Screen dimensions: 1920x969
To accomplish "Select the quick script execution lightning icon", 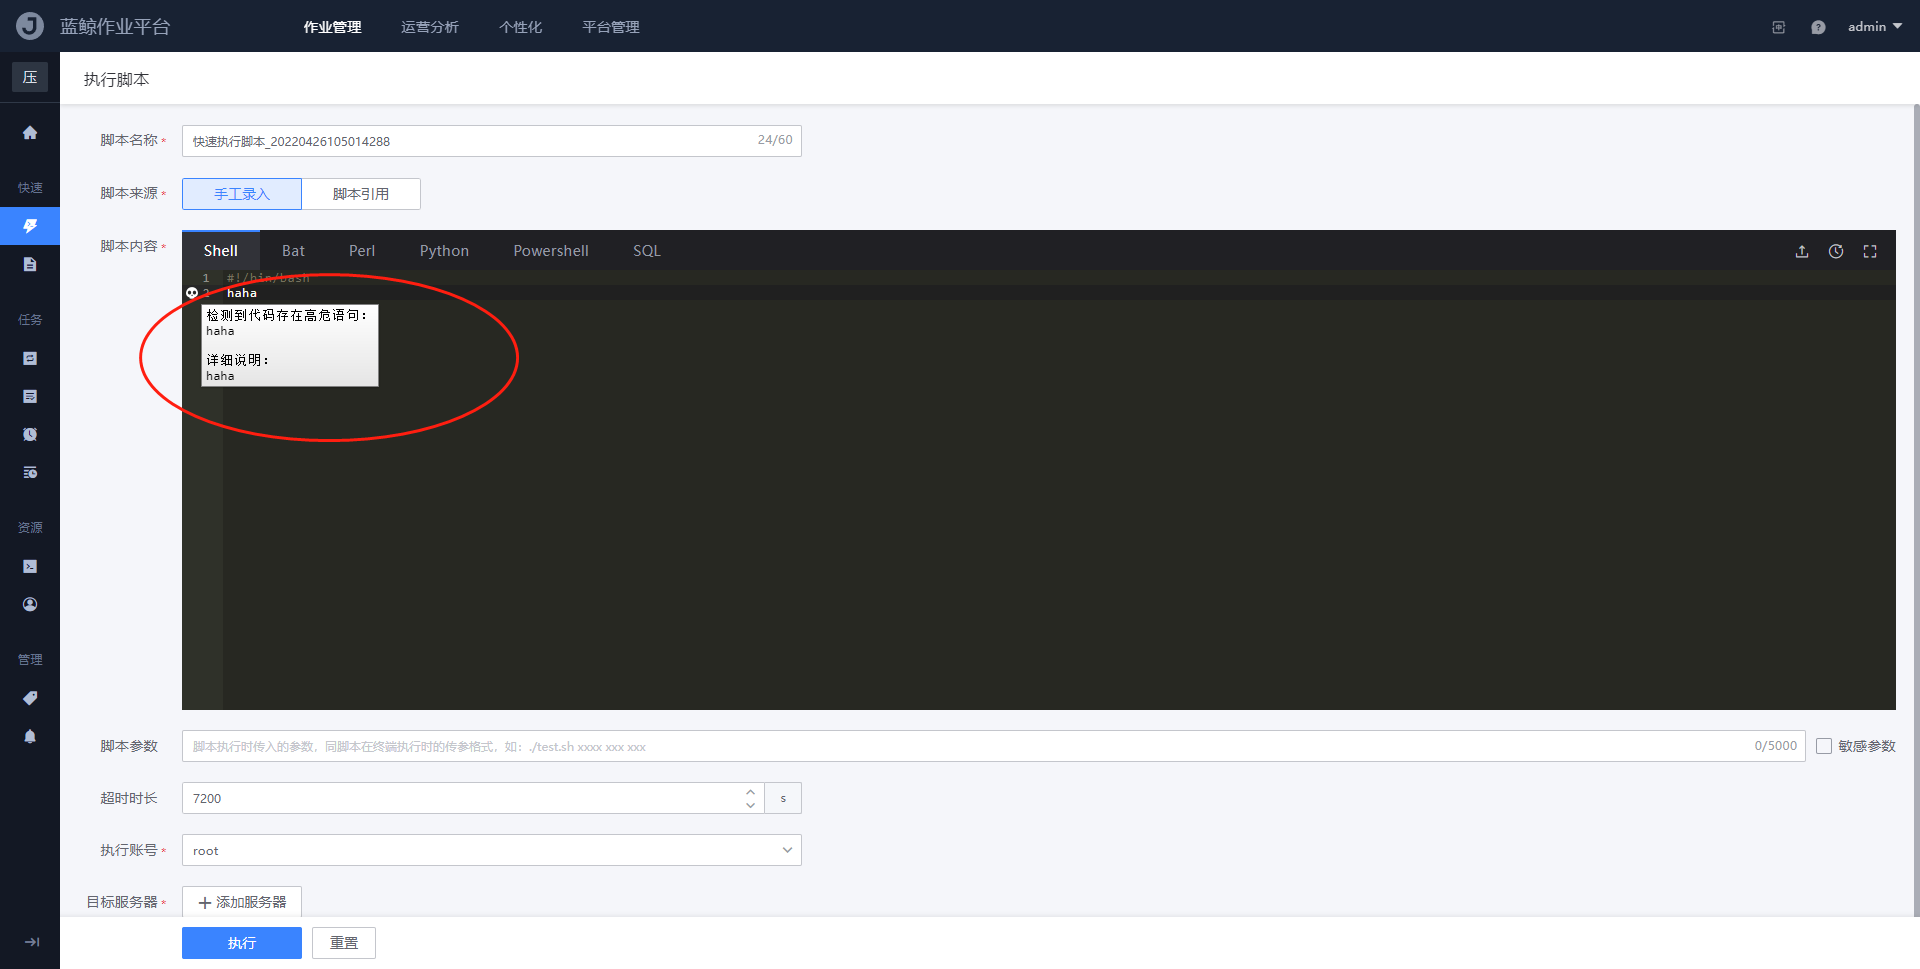I will 30,226.
